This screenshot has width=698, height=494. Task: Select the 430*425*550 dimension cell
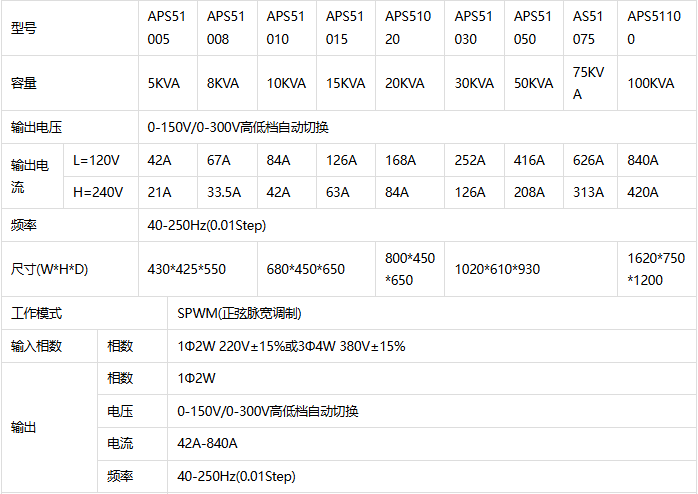click(187, 269)
